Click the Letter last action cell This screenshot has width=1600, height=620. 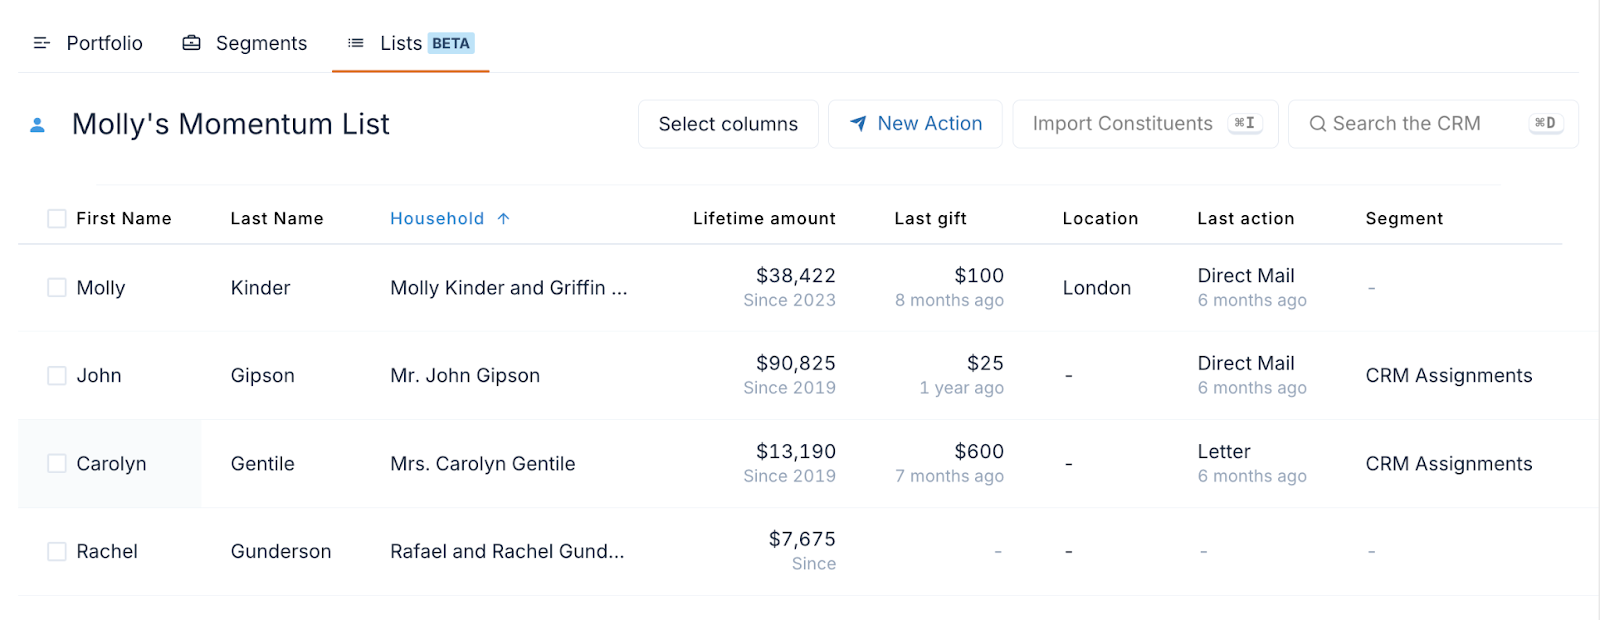click(1224, 452)
